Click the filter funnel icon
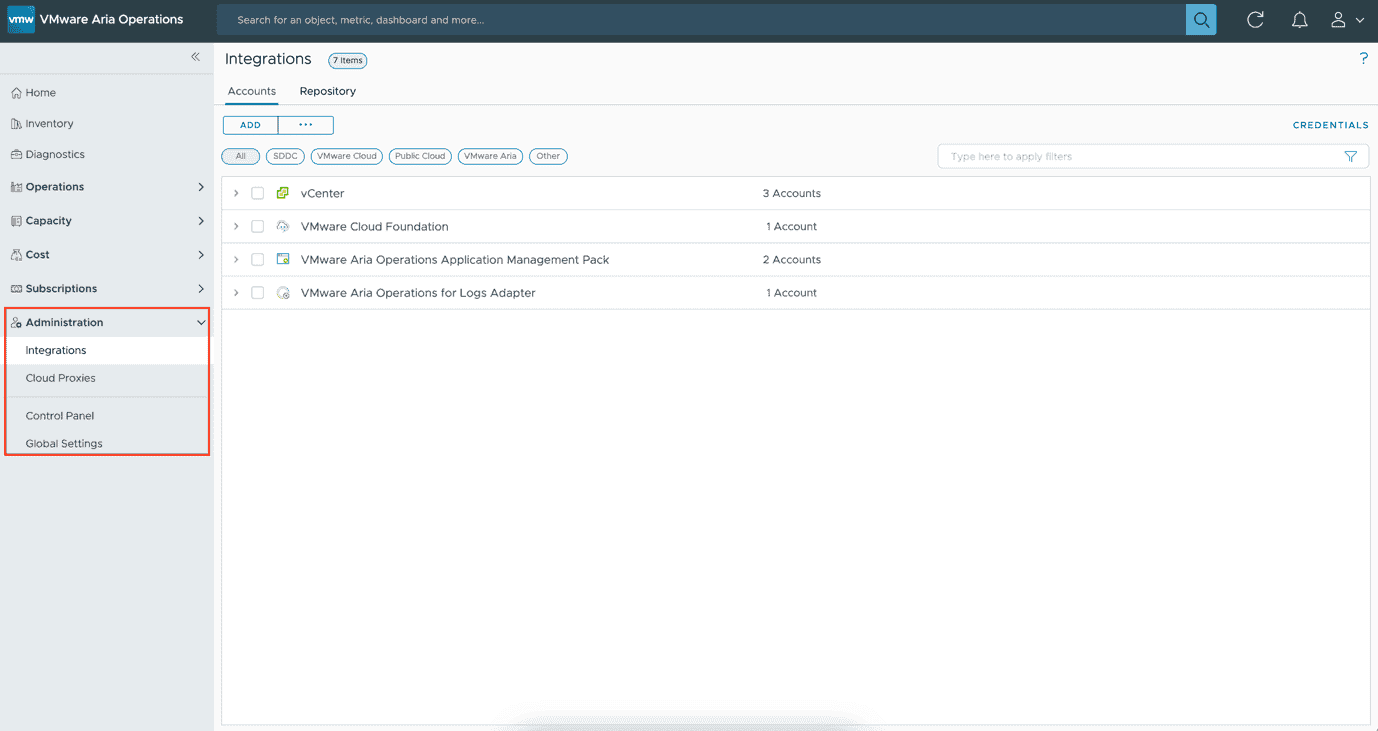 pyautogui.click(x=1351, y=157)
